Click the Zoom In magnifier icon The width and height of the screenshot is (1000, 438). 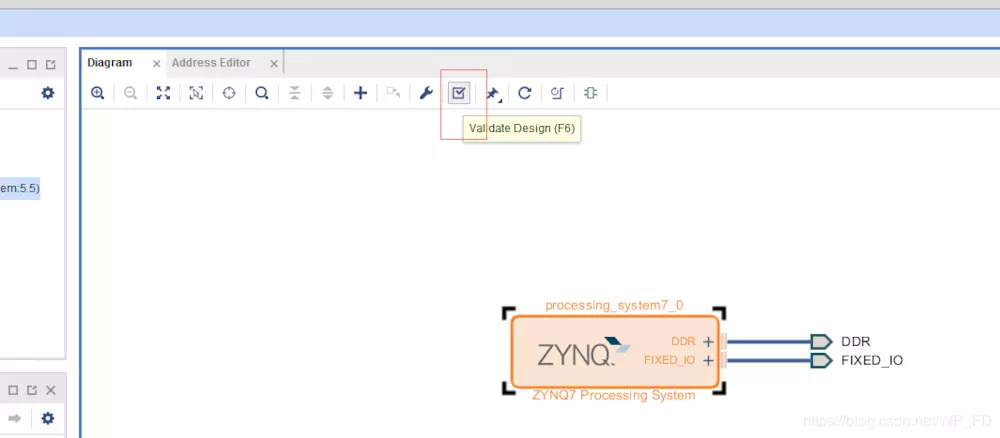pyautogui.click(x=98, y=93)
